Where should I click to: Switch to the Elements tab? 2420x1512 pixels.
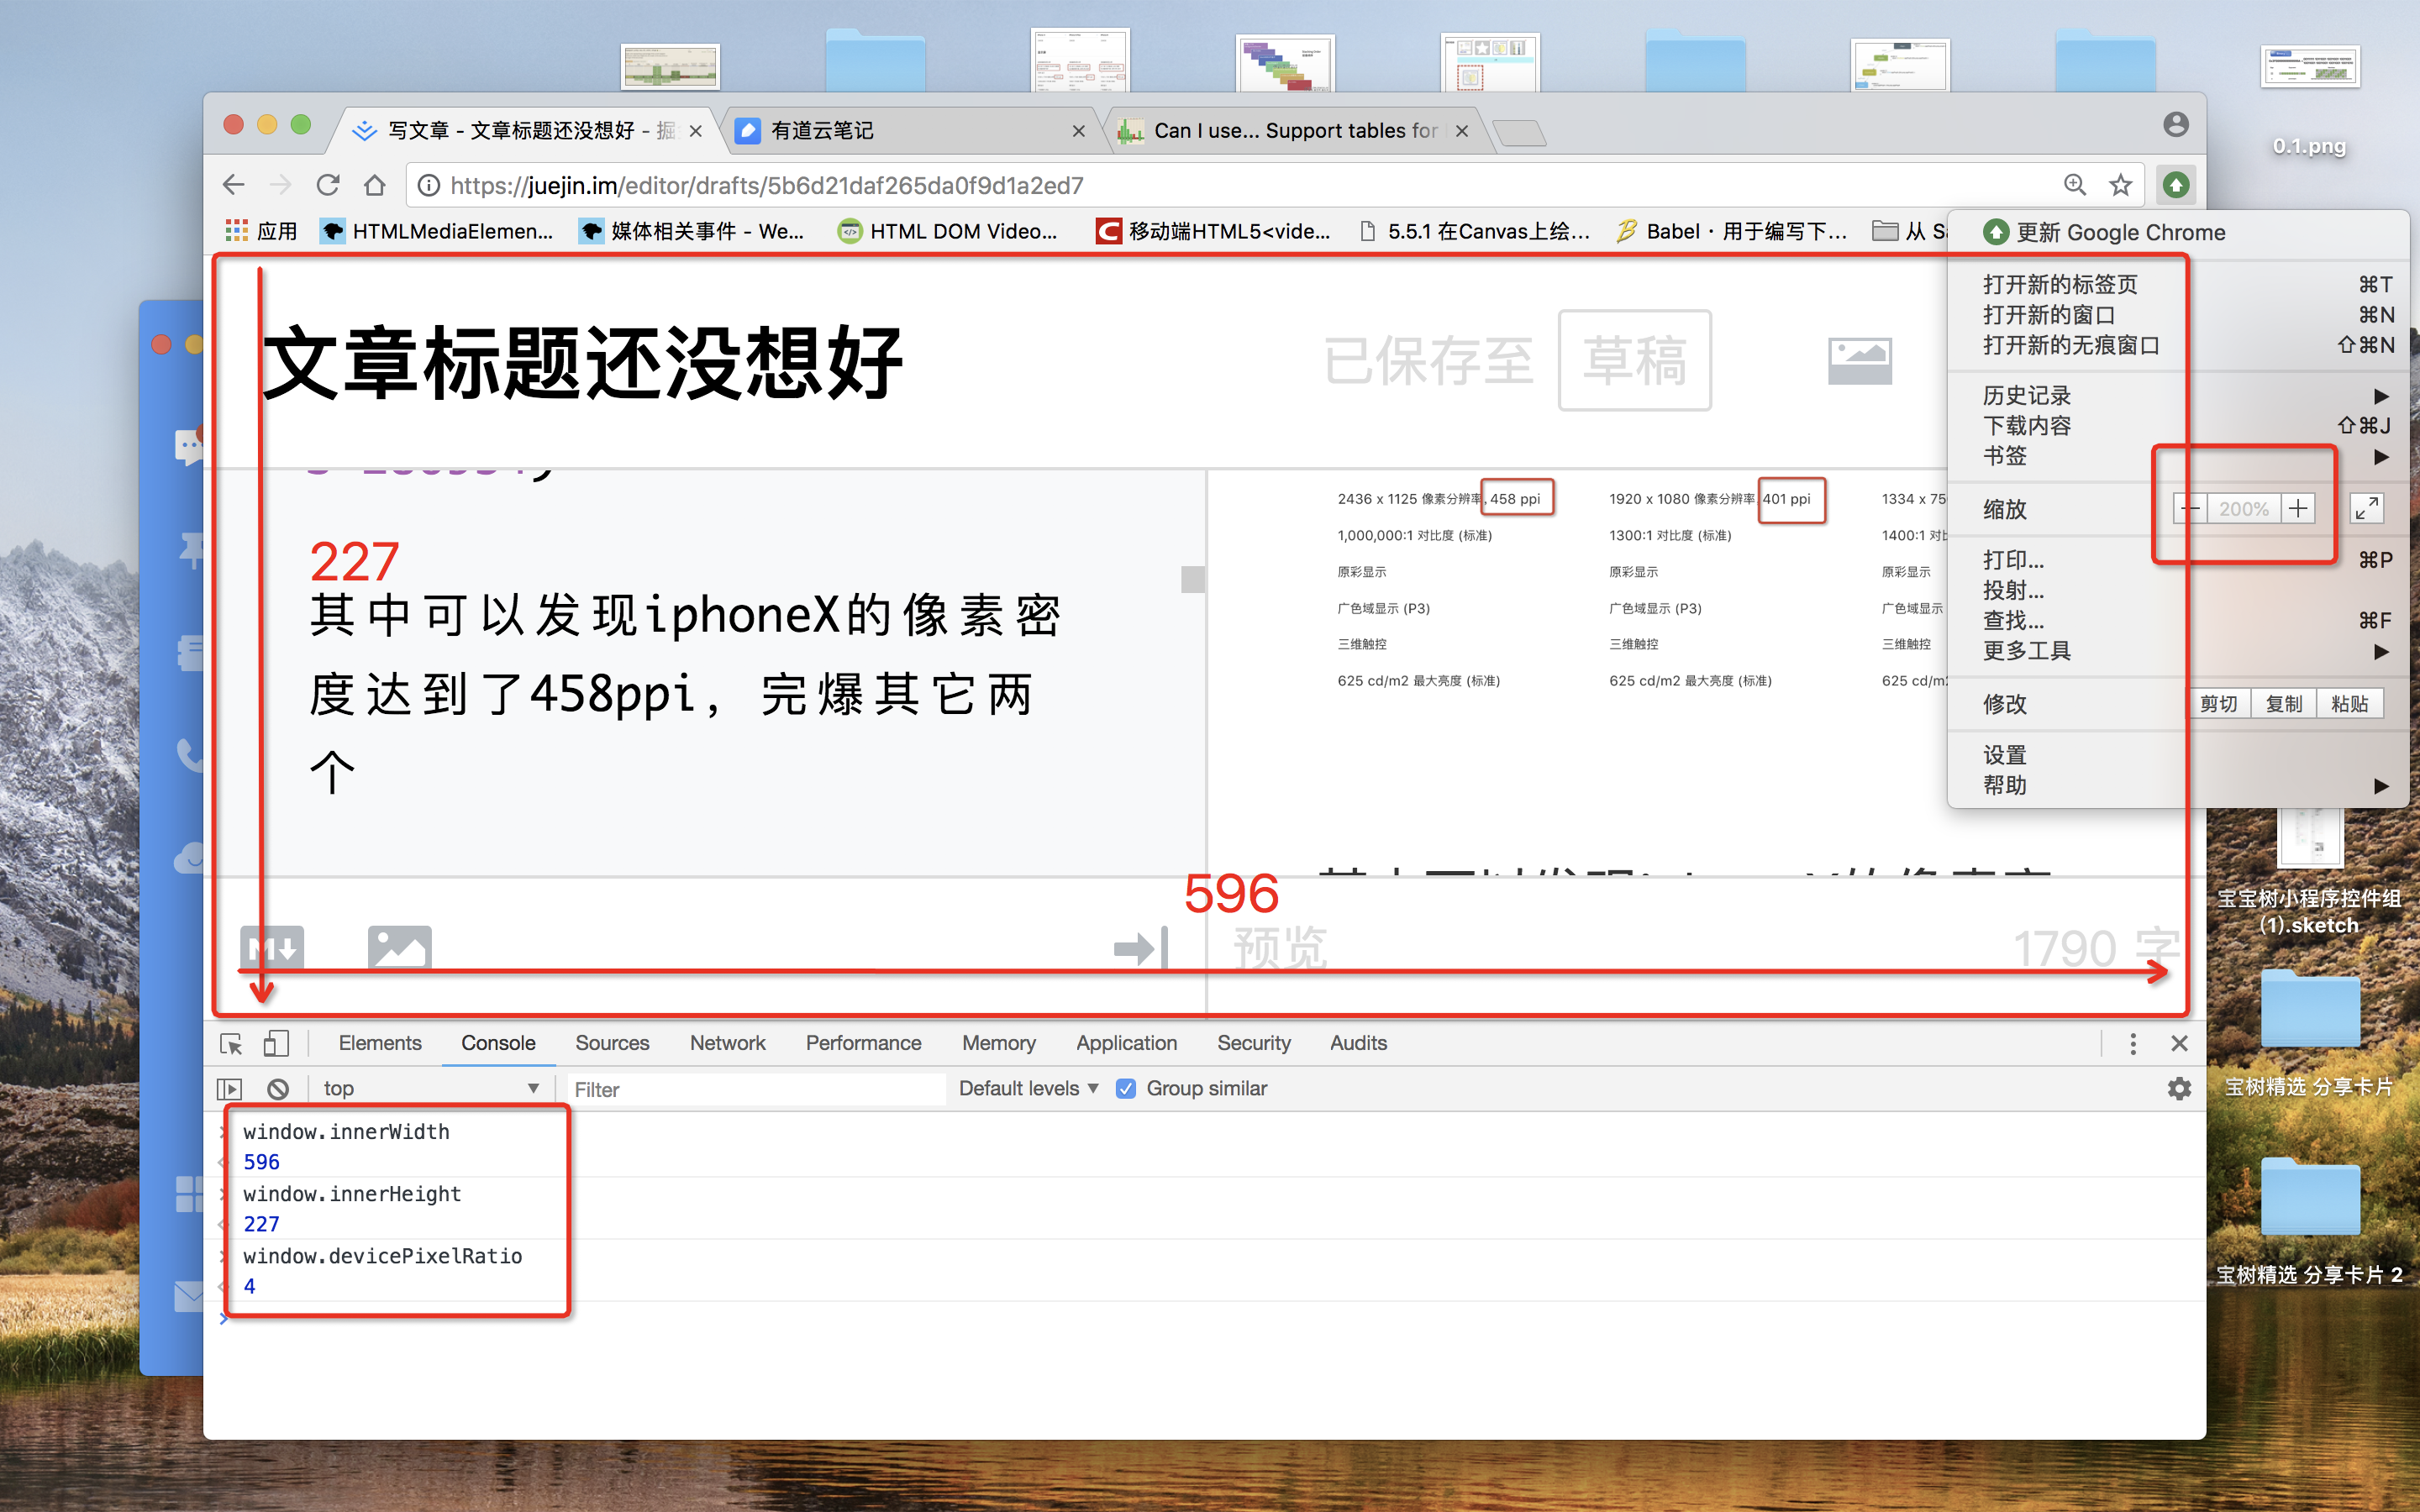pyautogui.click(x=380, y=1043)
